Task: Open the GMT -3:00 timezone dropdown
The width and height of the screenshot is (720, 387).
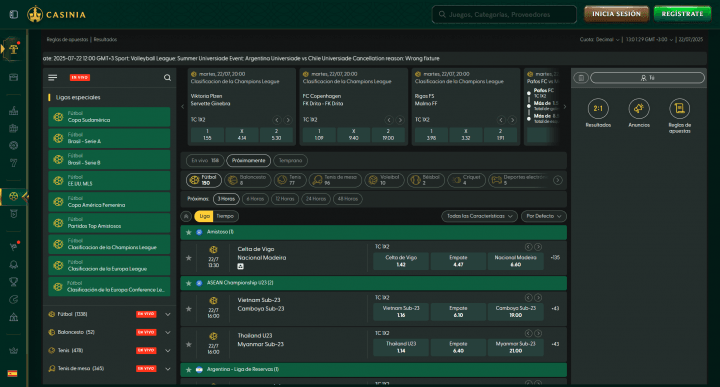Action: [x=649, y=39]
